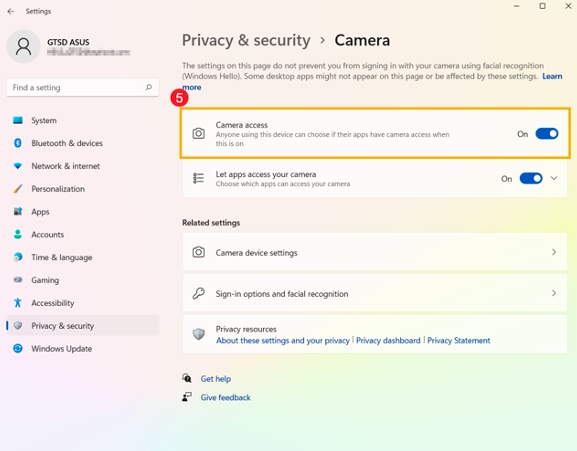
Task: Open Camera device settings chevron arrow
Action: pyautogui.click(x=554, y=252)
